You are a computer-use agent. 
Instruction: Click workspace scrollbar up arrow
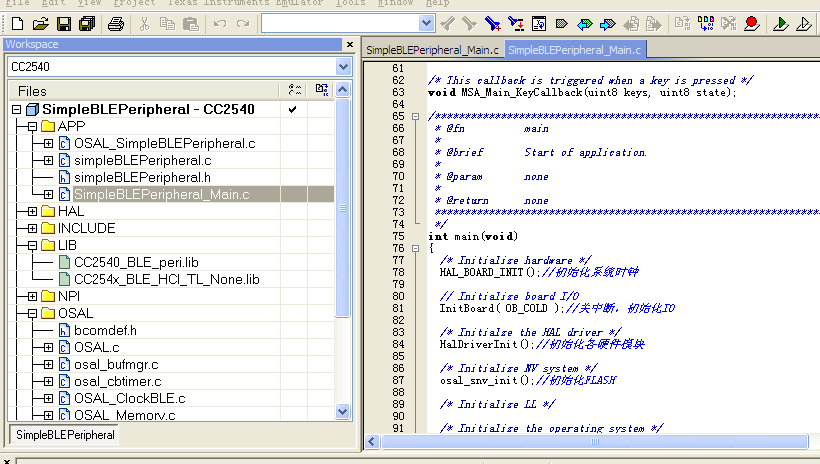point(343,90)
